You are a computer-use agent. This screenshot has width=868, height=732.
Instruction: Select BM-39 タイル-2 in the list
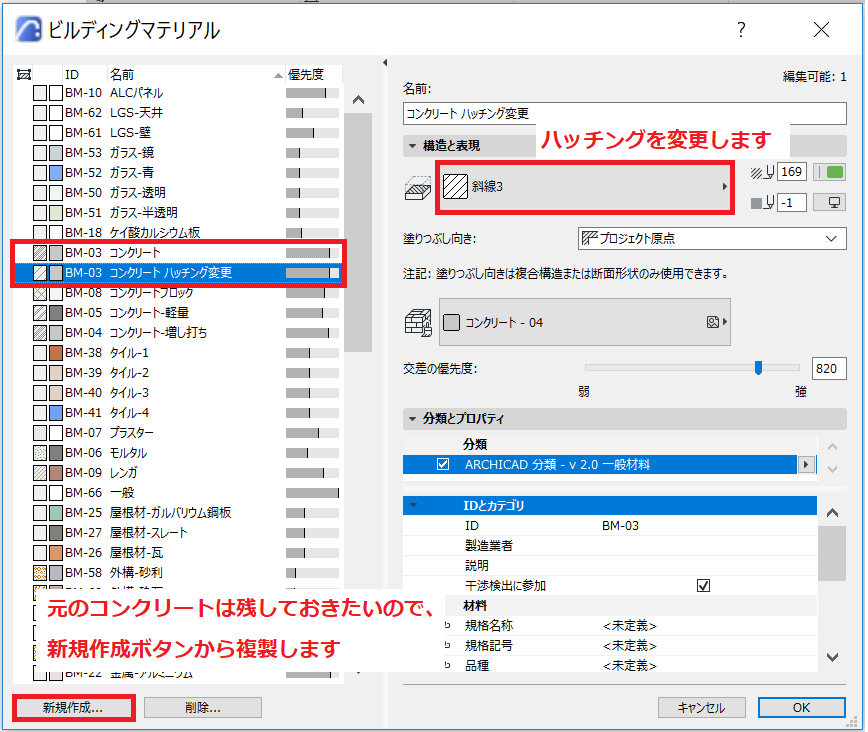point(177,373)
